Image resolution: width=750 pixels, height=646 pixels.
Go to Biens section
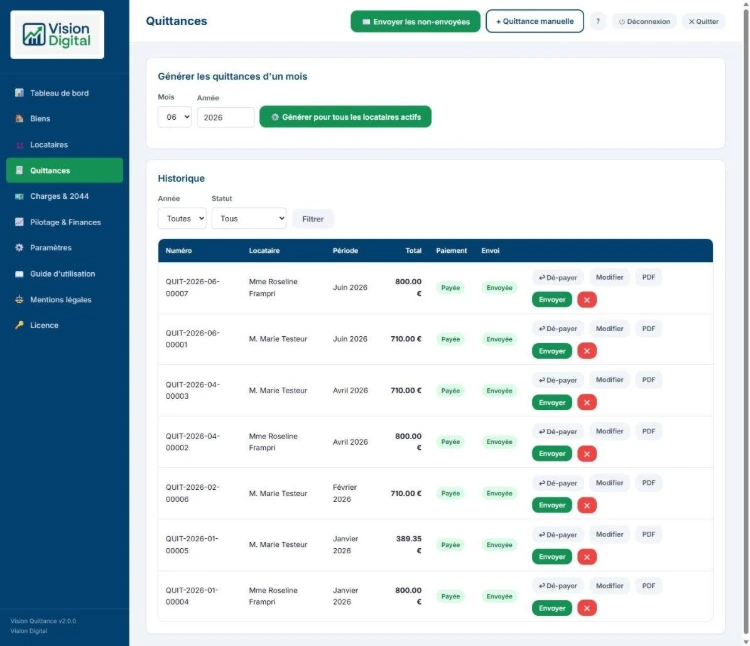coord(64,119)
